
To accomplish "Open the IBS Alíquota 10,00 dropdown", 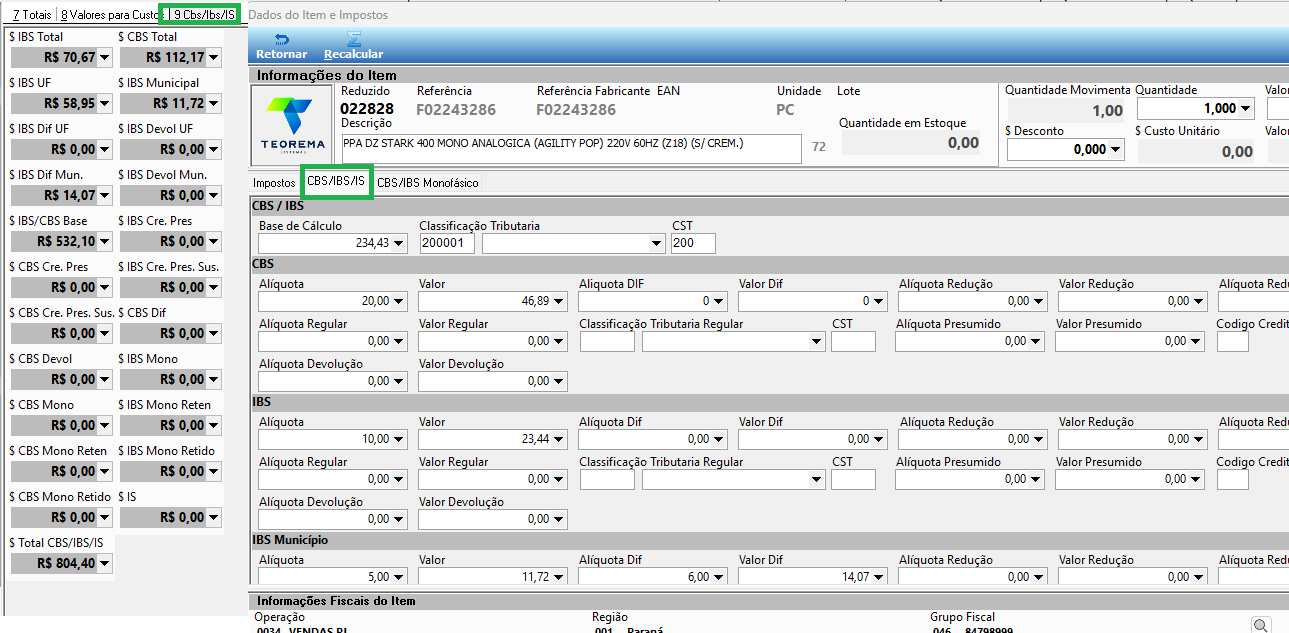I will (x=399, y=439).
